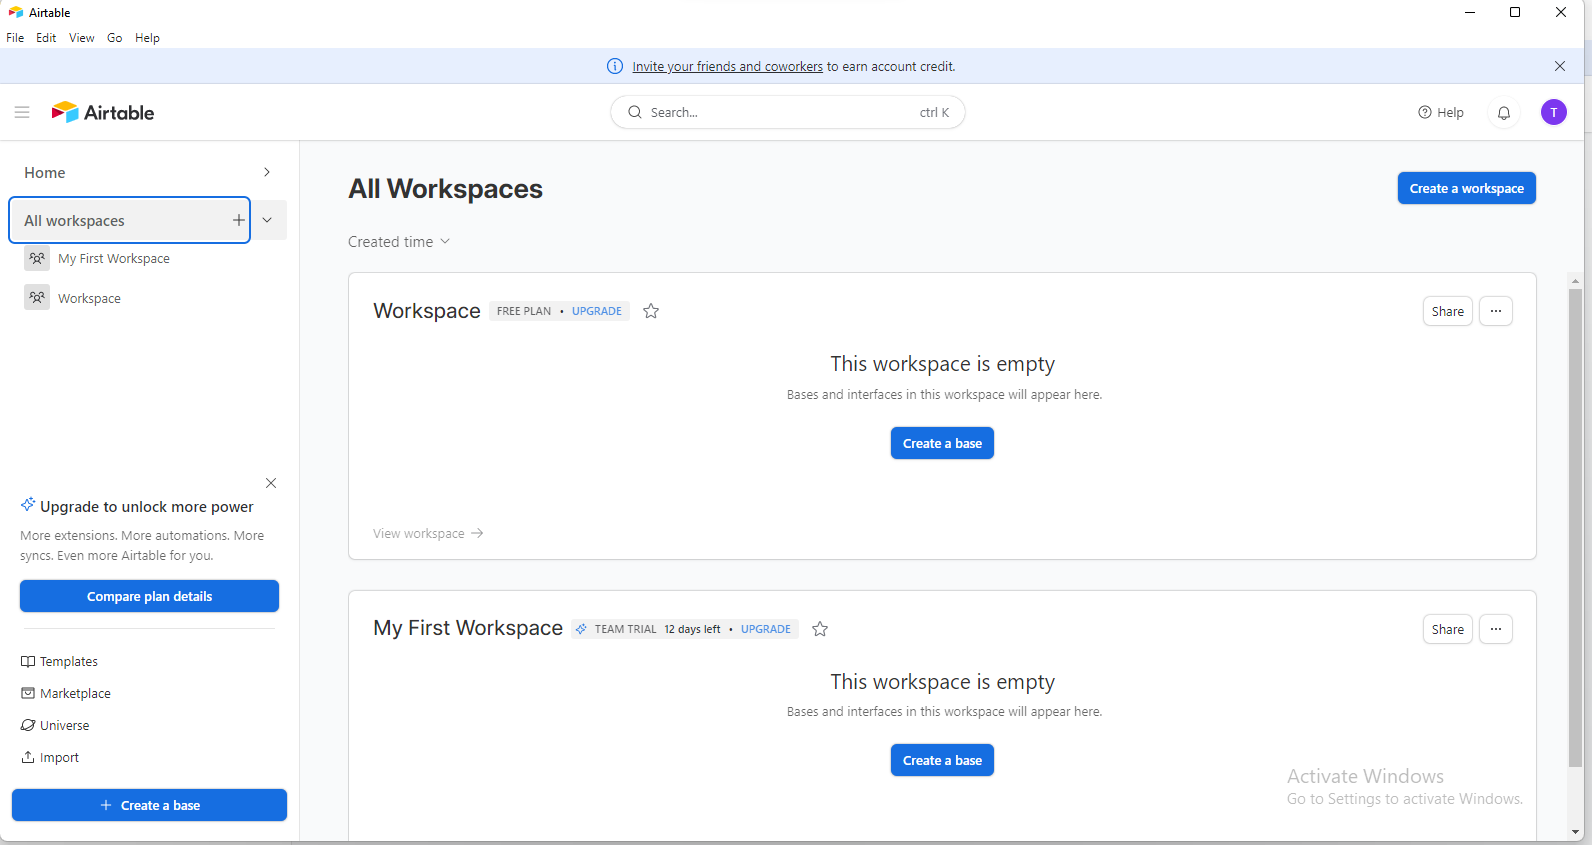Maximize the Airtable window
The height and width of the screenshot is (845, 1592).
(x=1515, y=12)
